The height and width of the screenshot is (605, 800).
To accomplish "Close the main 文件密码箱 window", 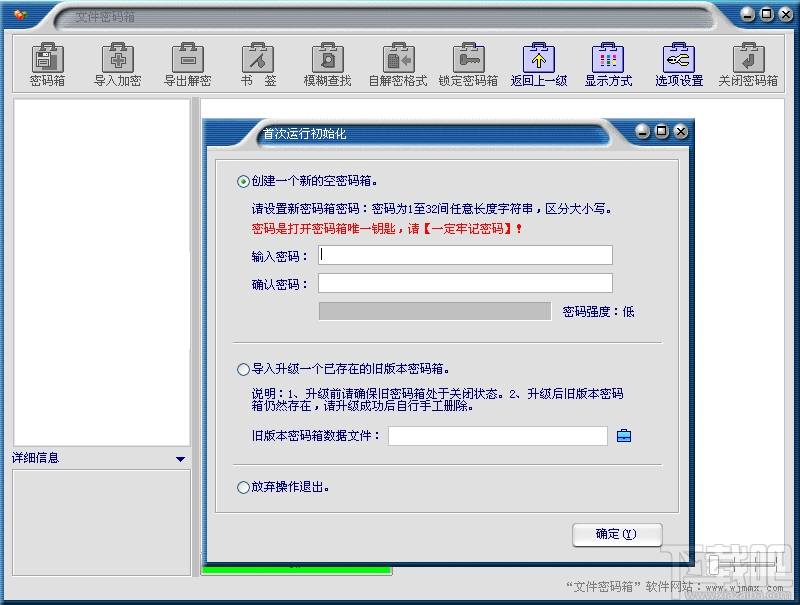I will 786,14.
